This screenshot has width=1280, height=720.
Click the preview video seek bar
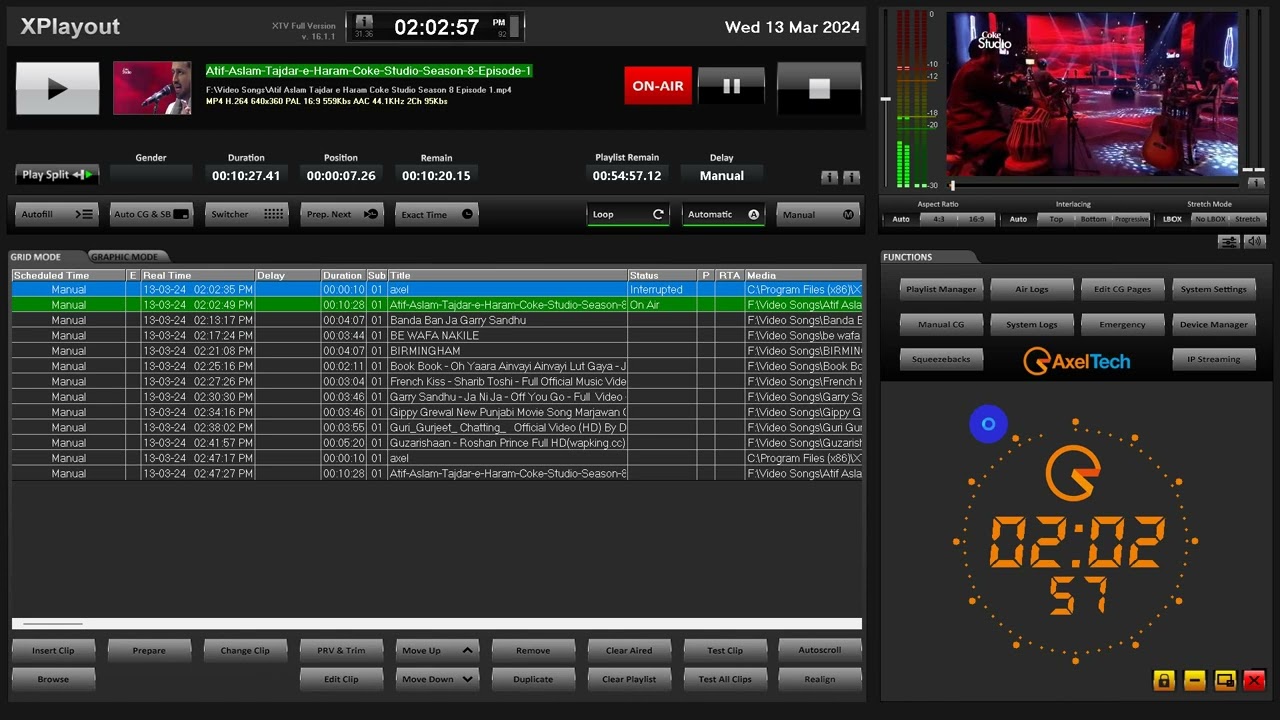click(x=1093, y=185)
